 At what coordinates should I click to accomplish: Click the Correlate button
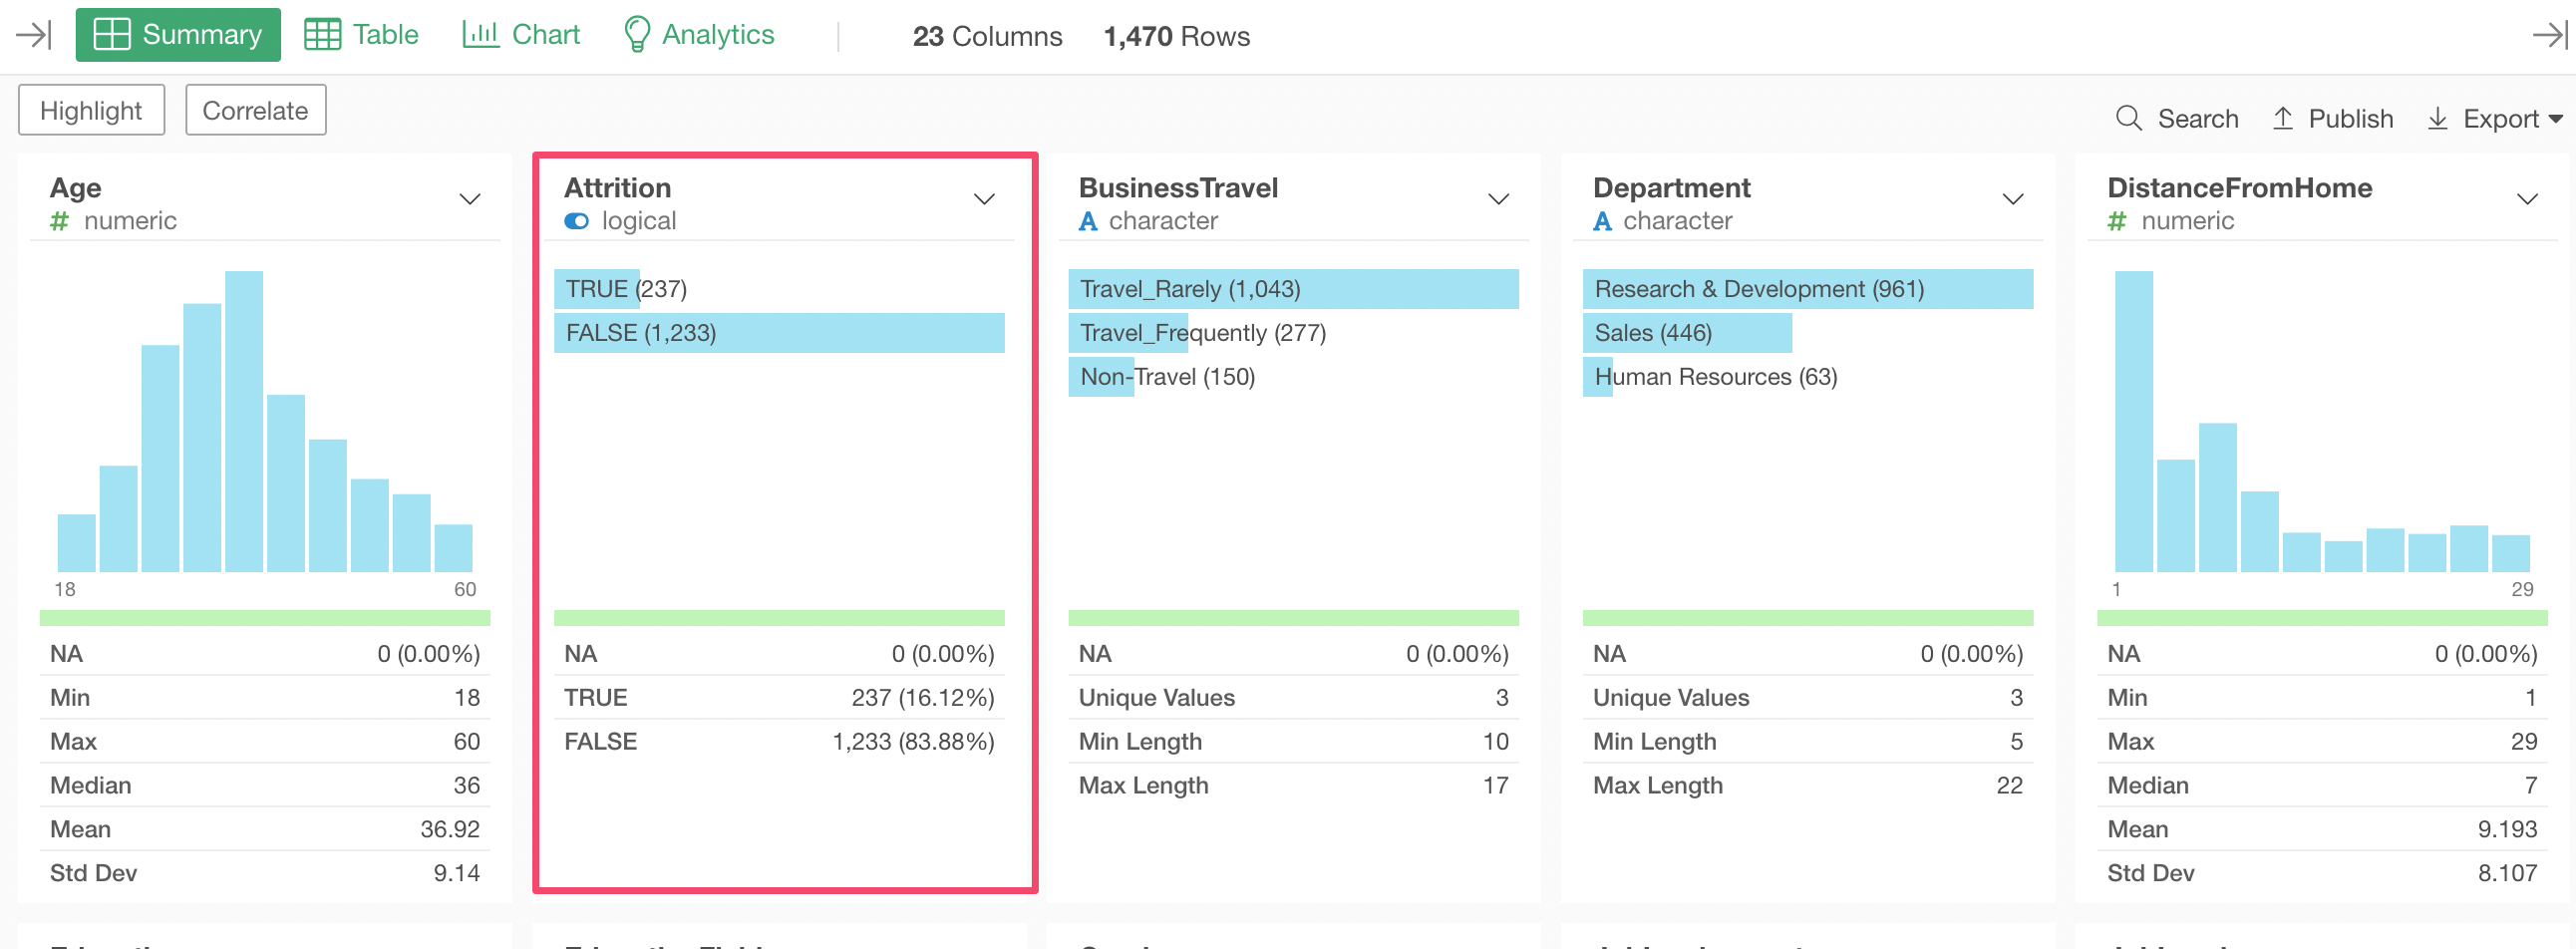pyautogui.click(x=255, y=110)
